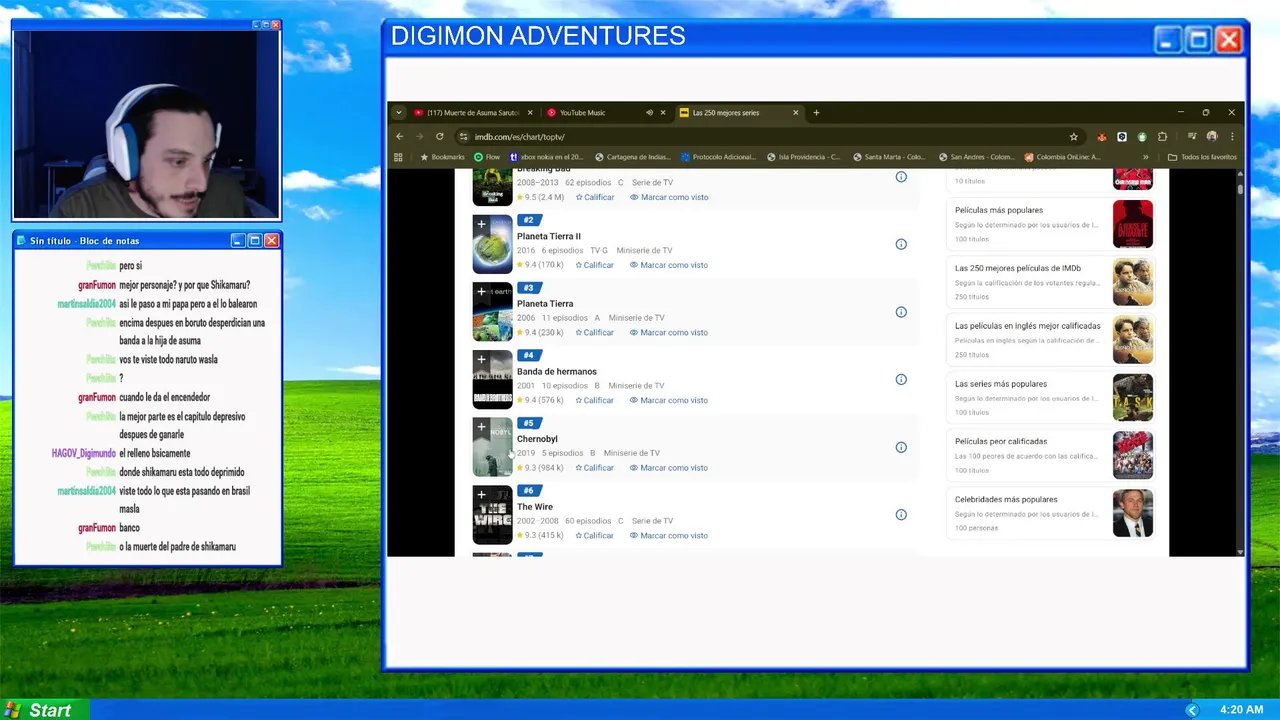Add The Wire to watchlist
1280x720 pixels.
click(x=481, y=495)
